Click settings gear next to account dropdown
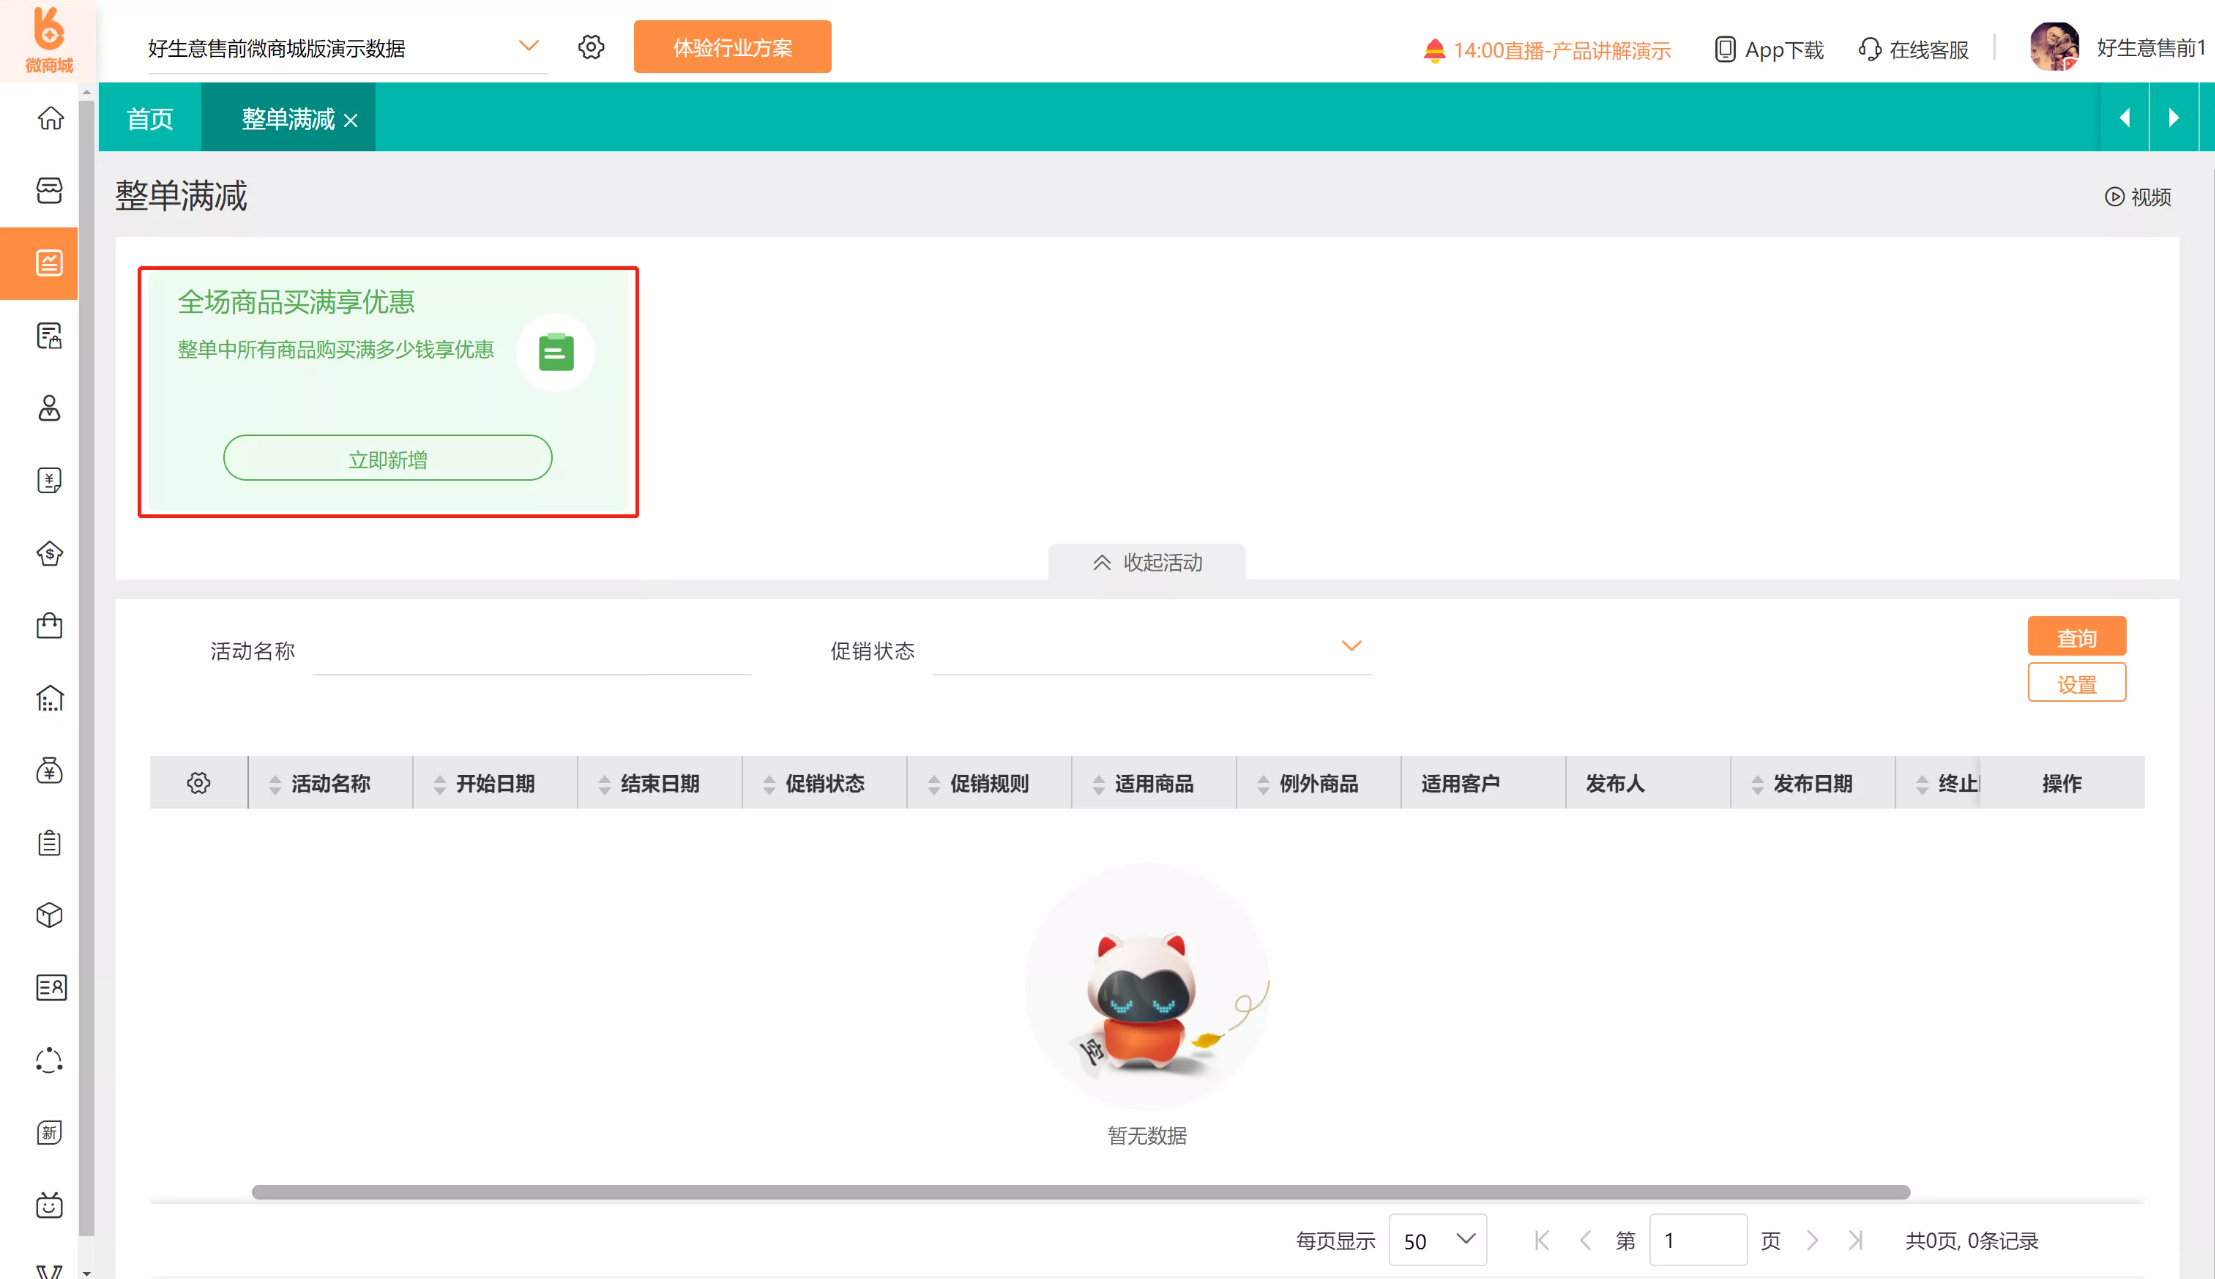Viewport: 2215px width, 1279px height. (x=591, y=47)
